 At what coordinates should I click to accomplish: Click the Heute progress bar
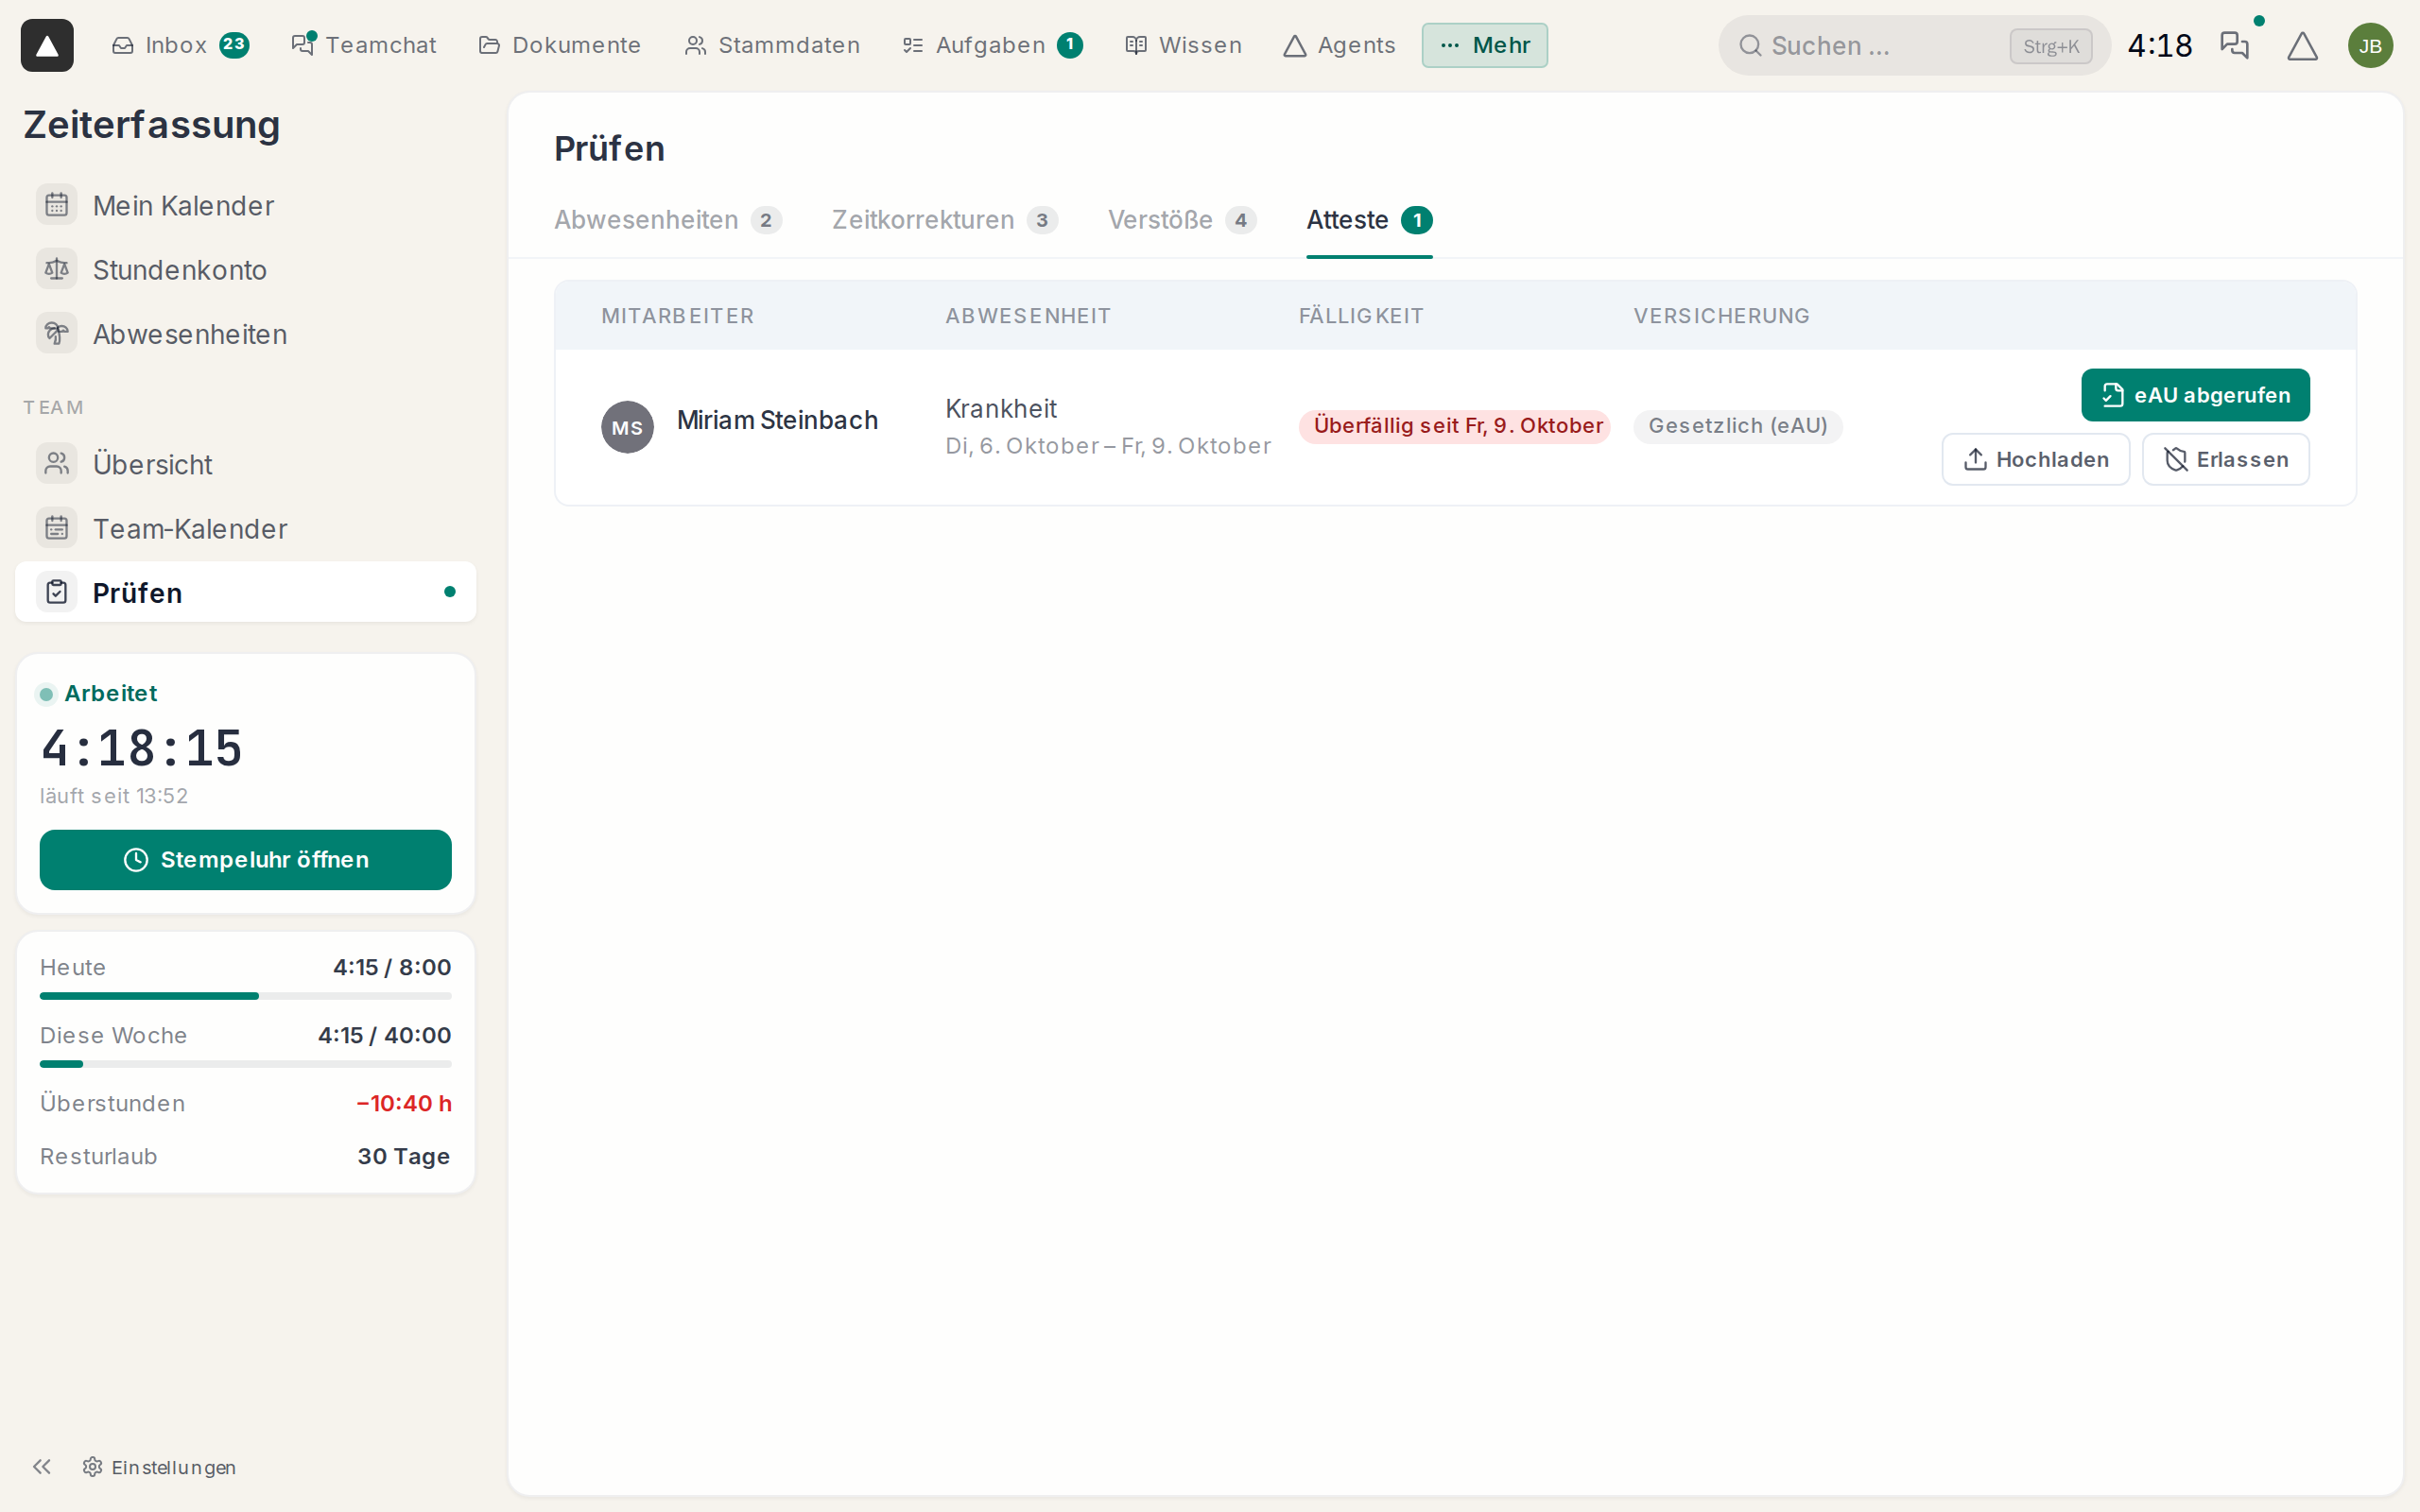tap(246, 996)
